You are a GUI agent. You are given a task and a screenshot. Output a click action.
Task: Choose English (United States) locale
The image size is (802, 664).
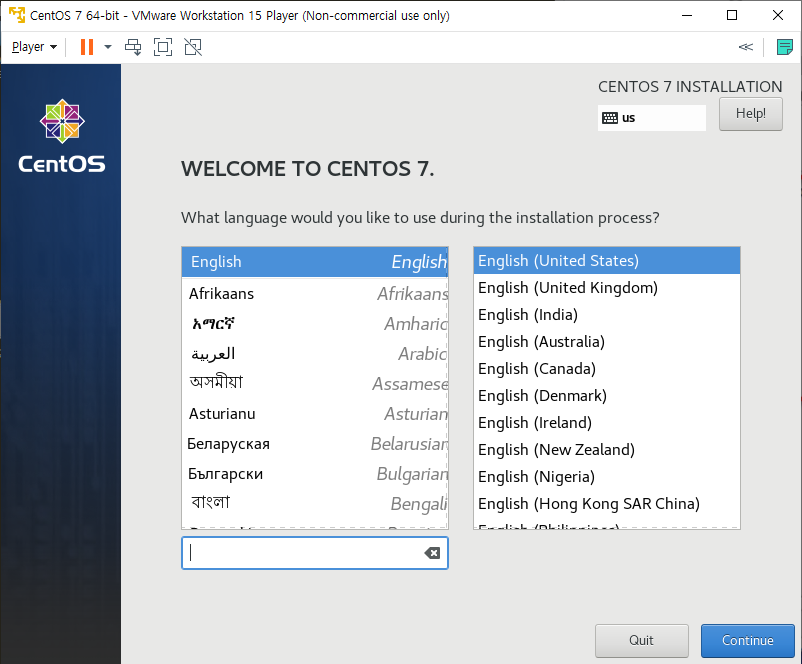[x=607, y=261]
